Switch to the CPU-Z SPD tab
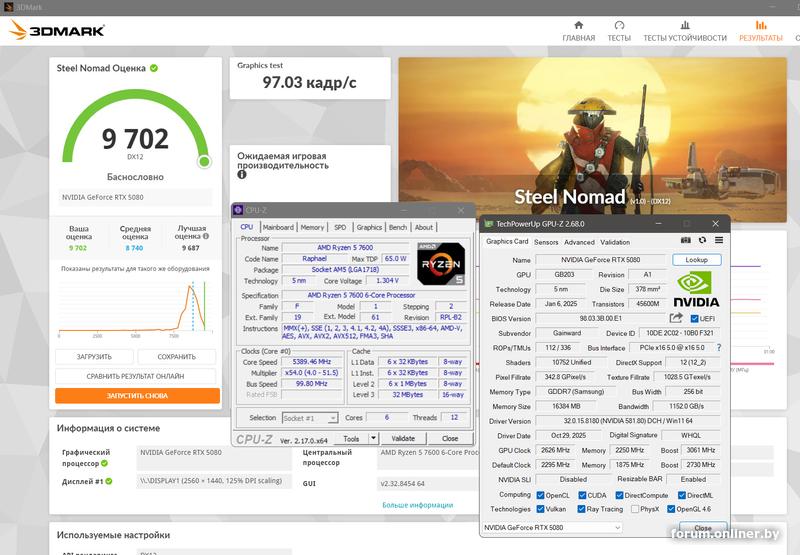 tap(340, 227)
